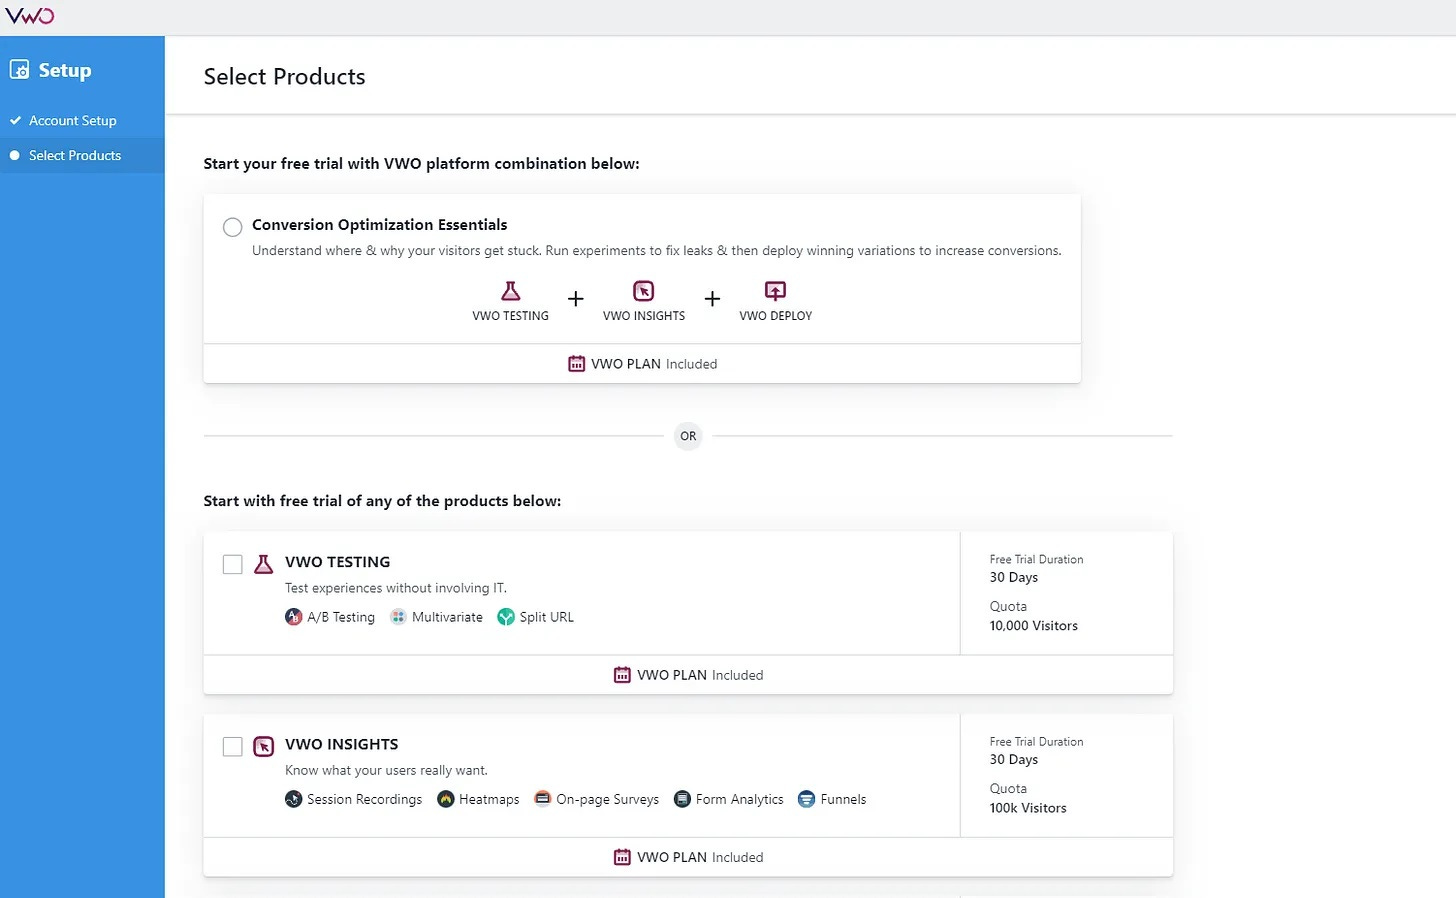Click the Multivariate label
The width and height of the screenshot is (1456, 898).
coord(447,617)
